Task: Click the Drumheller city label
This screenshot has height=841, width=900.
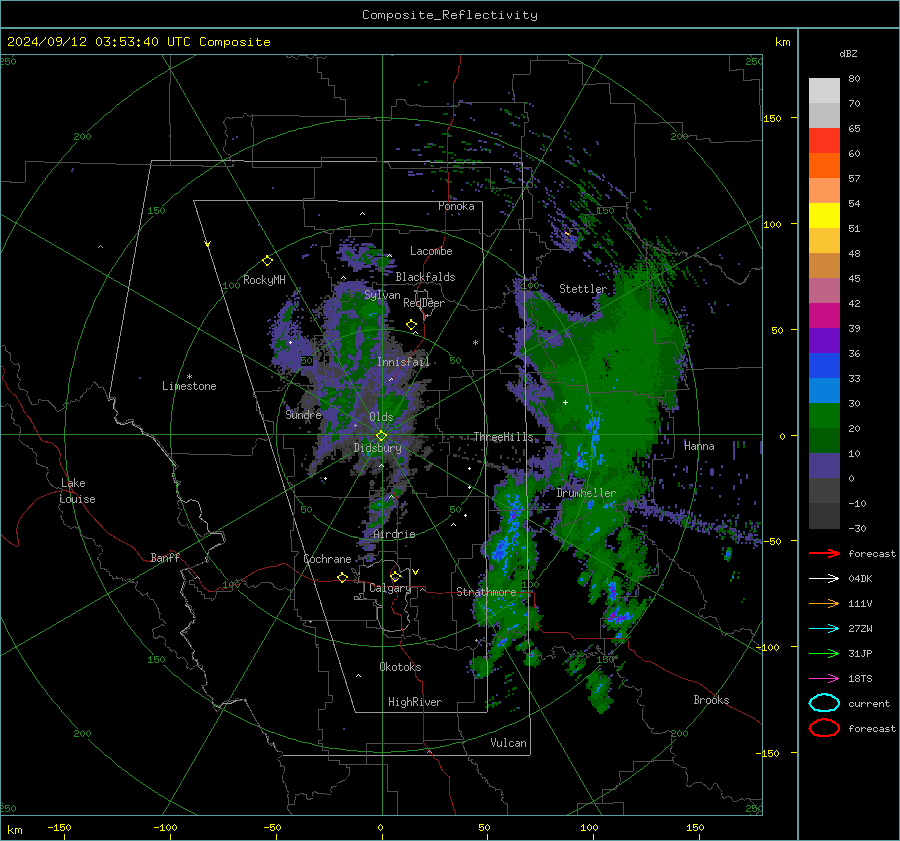Action: click(586, 493)
